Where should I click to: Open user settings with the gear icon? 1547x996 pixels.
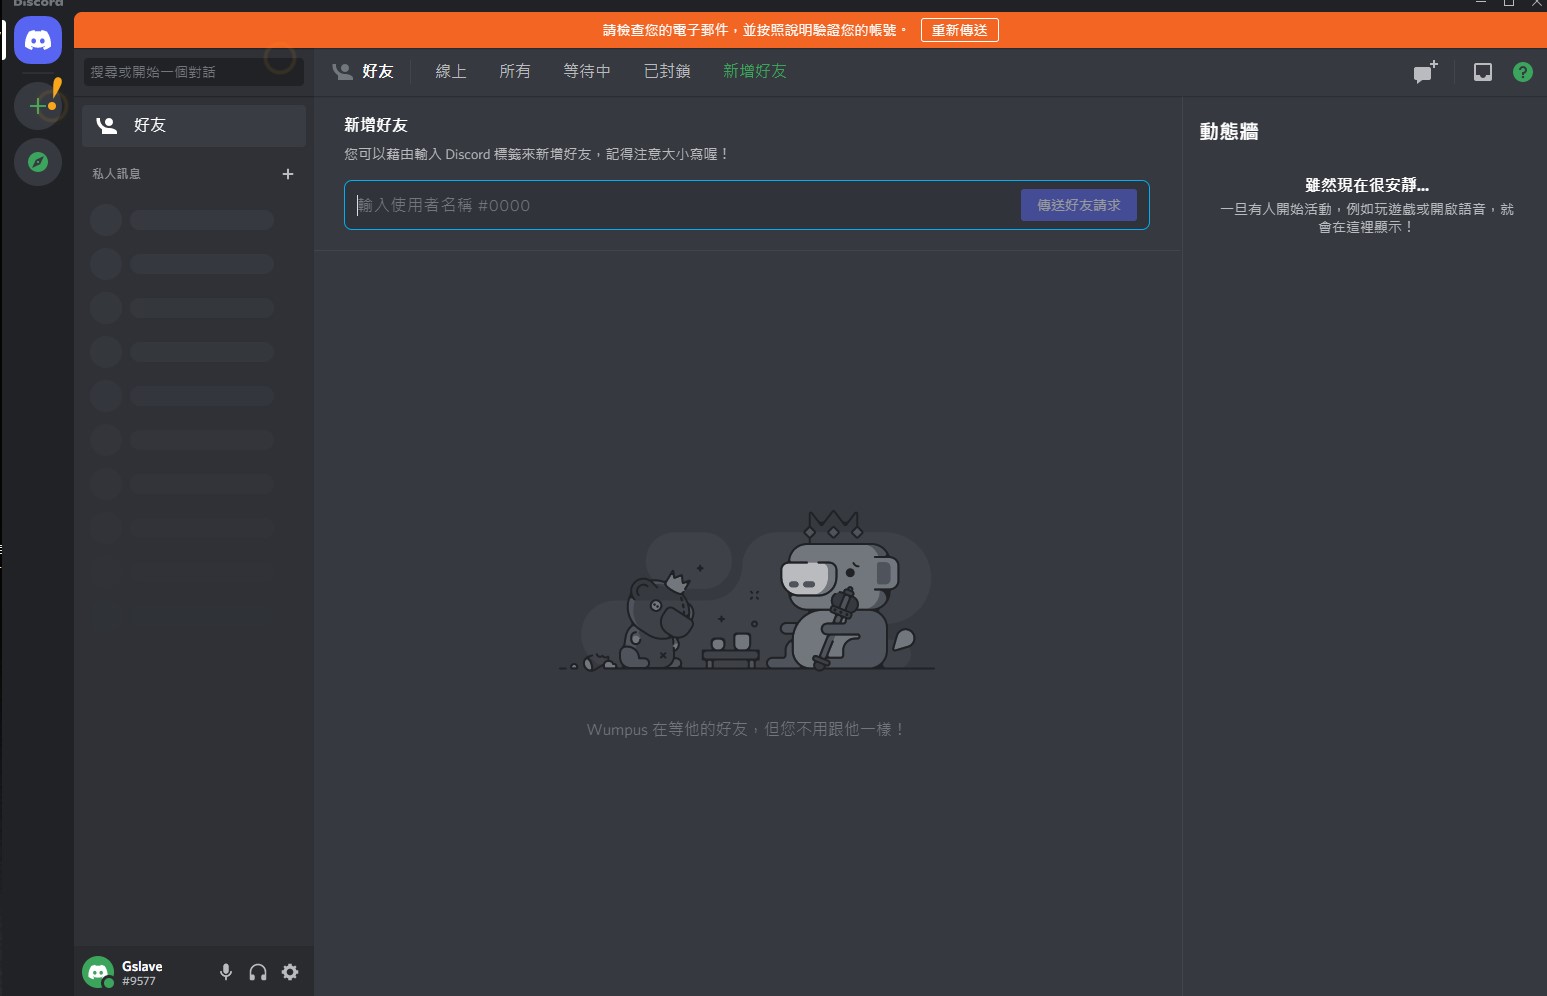[290, 971]
